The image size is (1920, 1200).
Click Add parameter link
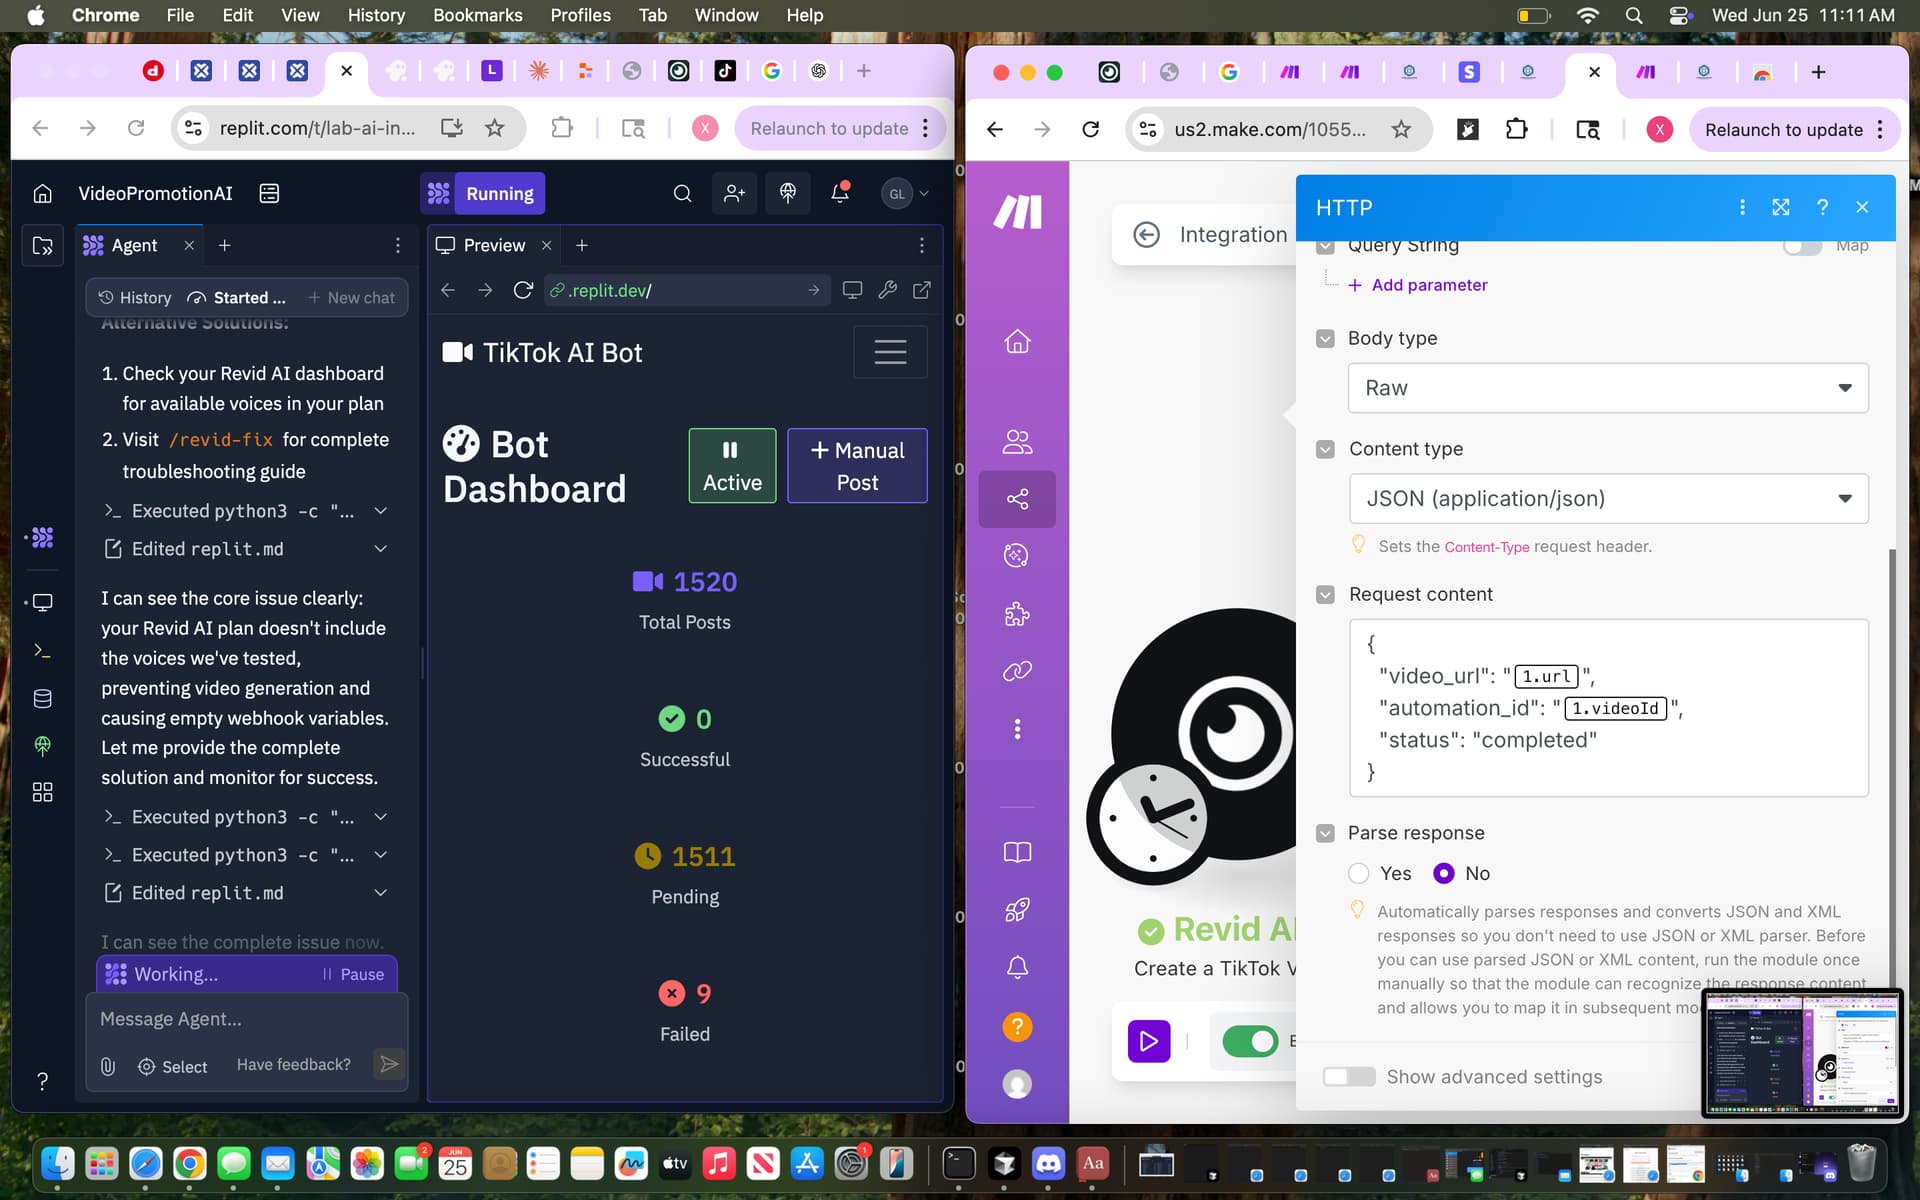pos(1417,285)
